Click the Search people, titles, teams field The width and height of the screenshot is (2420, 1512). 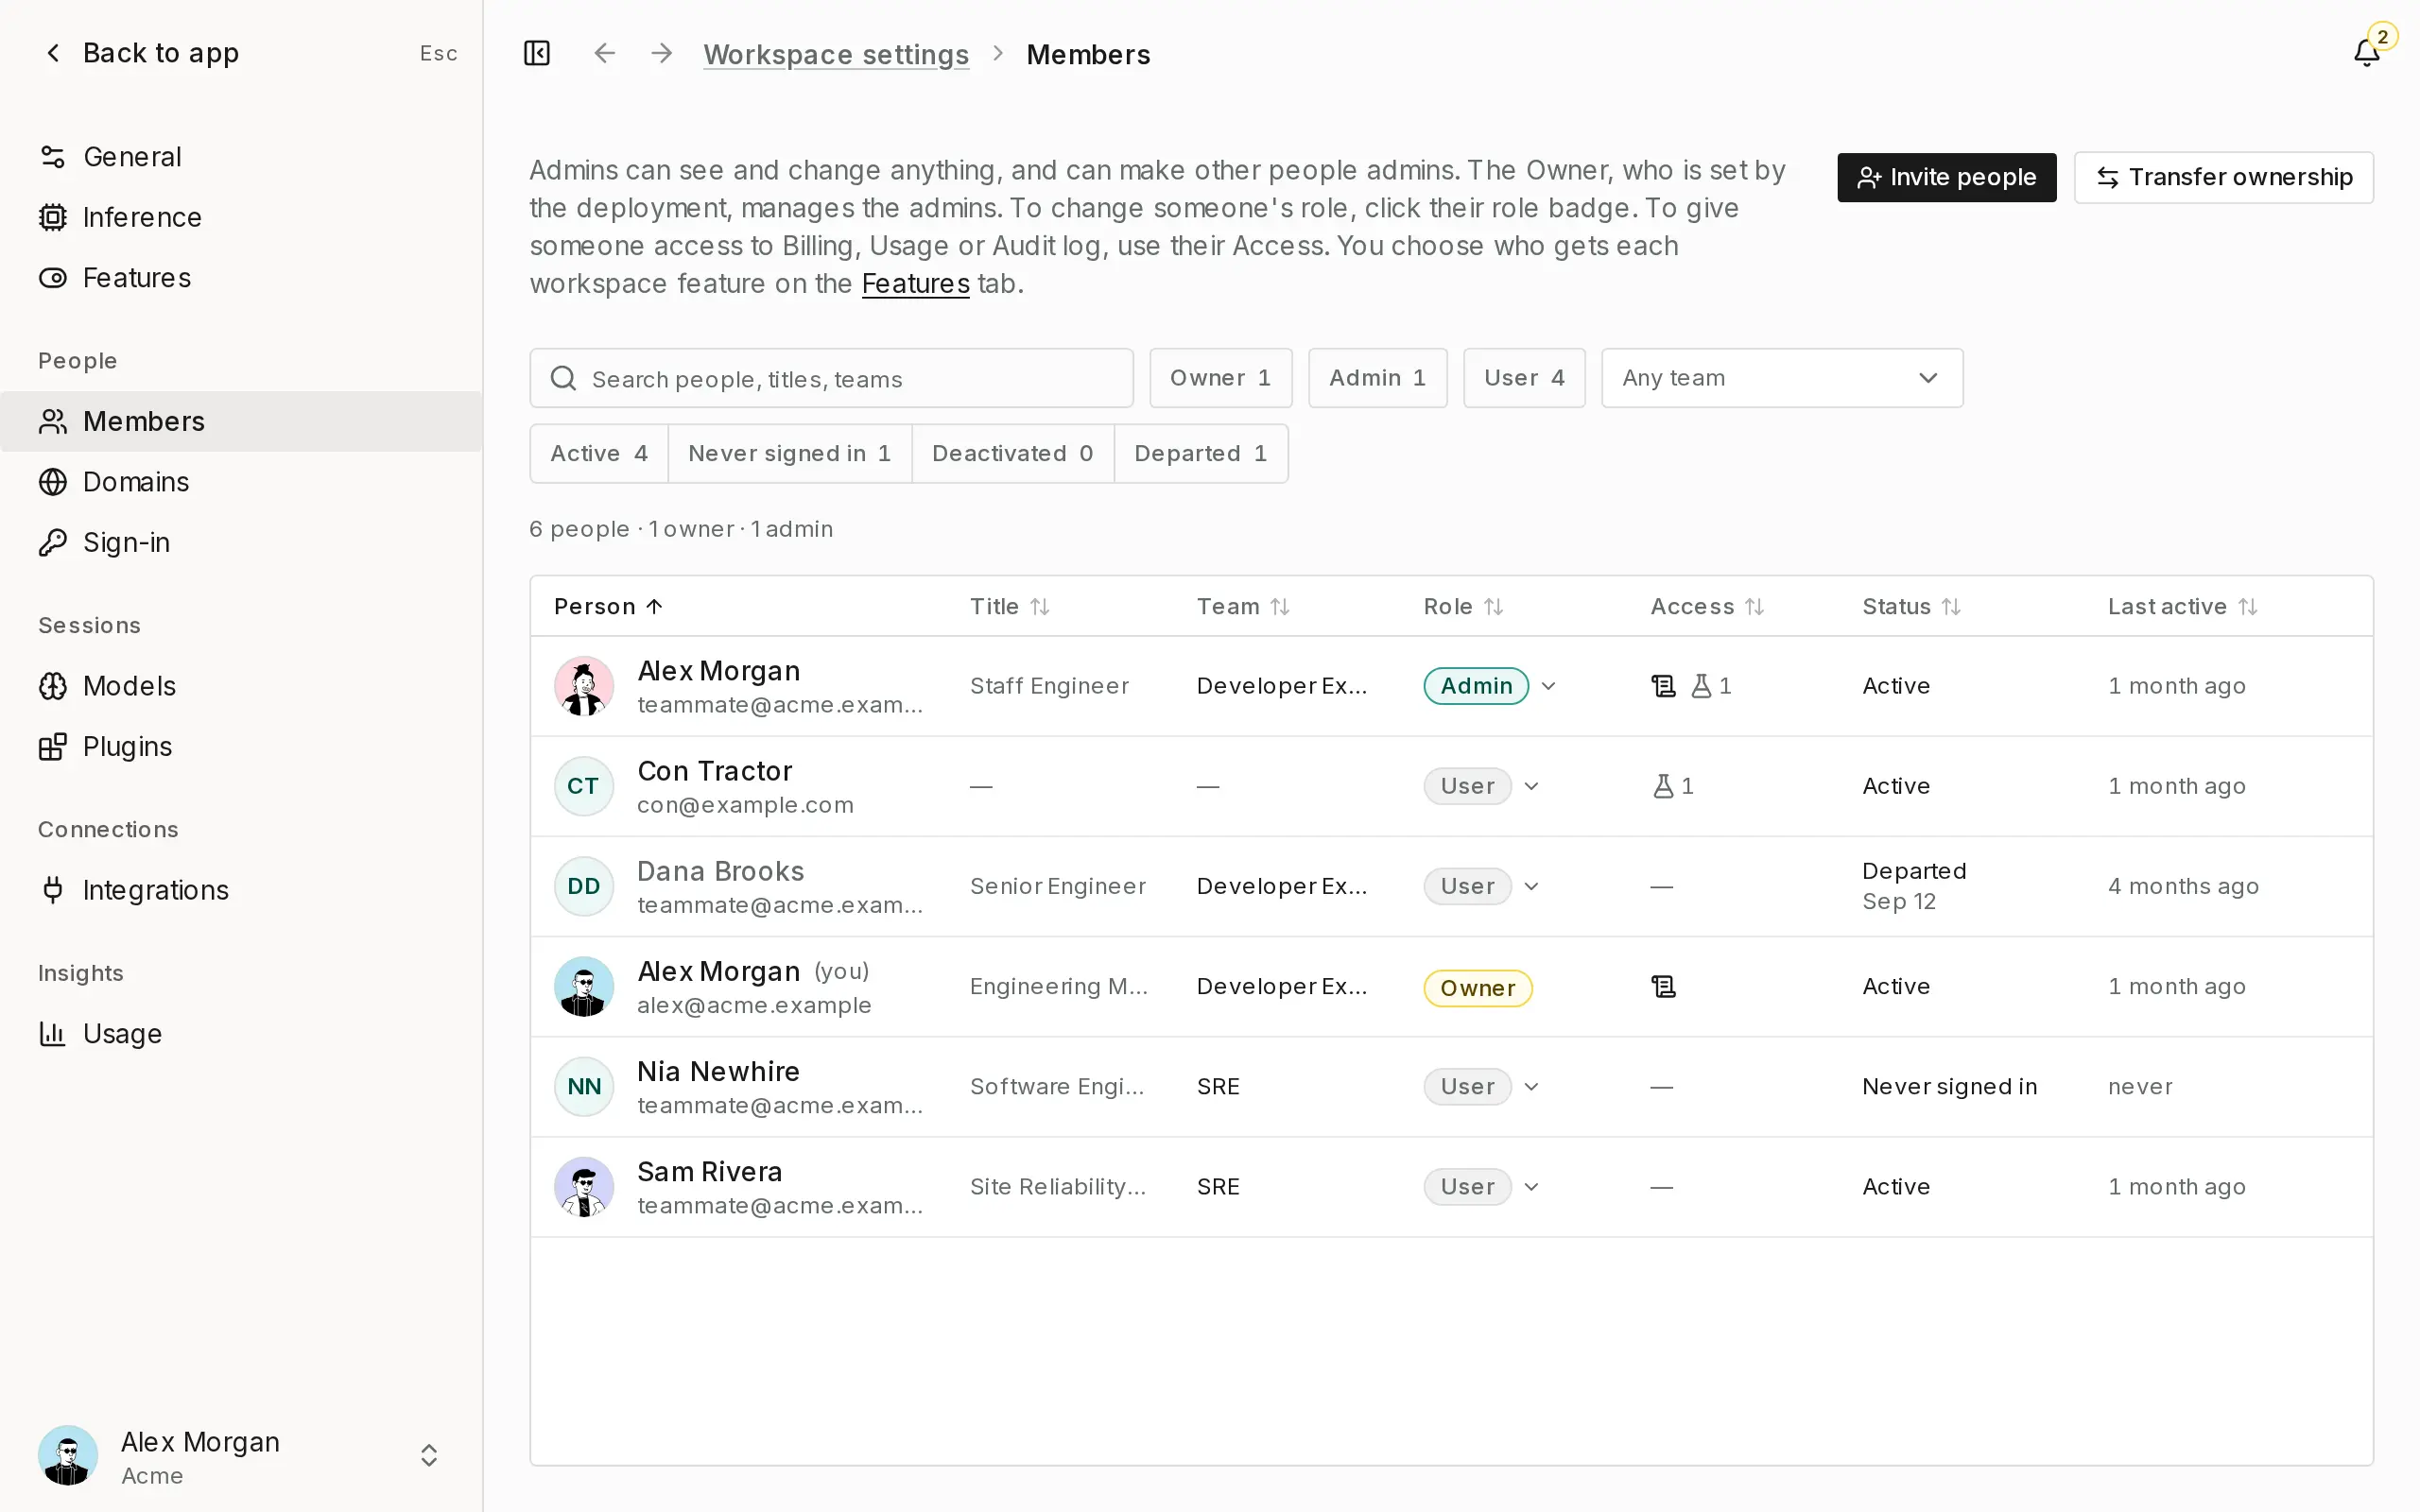pos(831,378)
